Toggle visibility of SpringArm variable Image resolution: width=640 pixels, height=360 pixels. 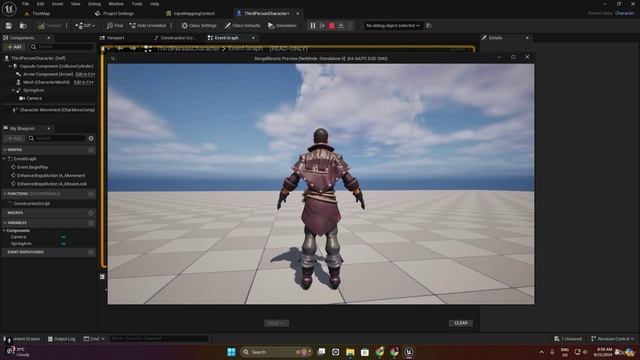click(x=64, y=244)
